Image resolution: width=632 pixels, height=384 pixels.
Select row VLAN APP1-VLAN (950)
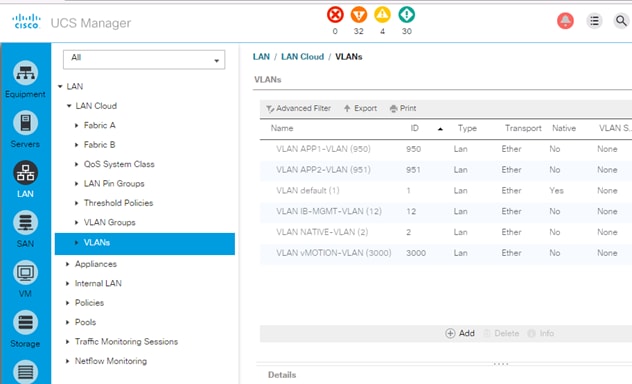coord(446,149)
